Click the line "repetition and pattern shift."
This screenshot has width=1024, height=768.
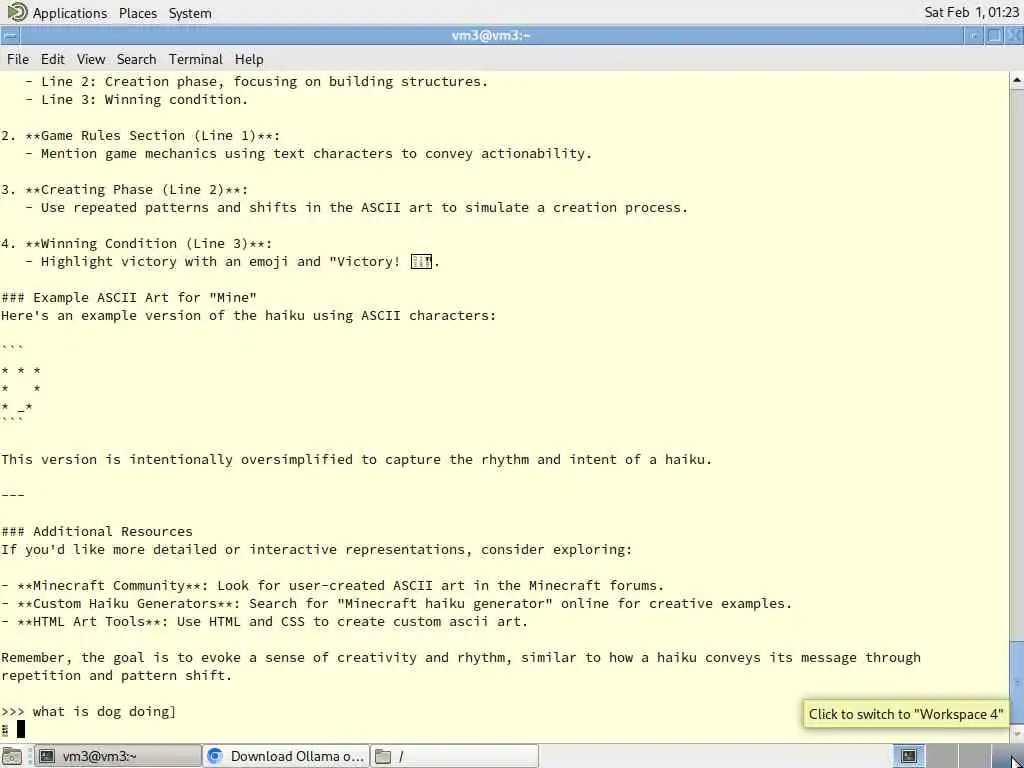[x=117, y=675]
